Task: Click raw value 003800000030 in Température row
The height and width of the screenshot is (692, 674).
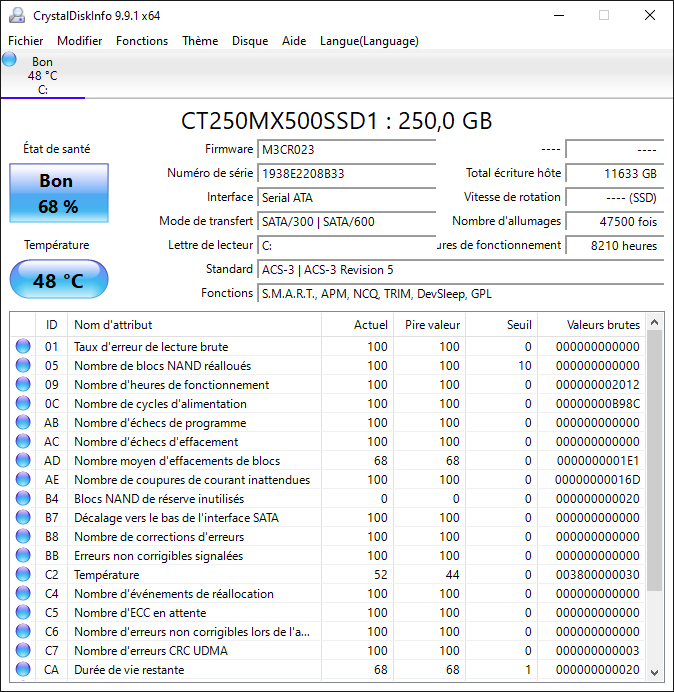Action: [597, 575]
